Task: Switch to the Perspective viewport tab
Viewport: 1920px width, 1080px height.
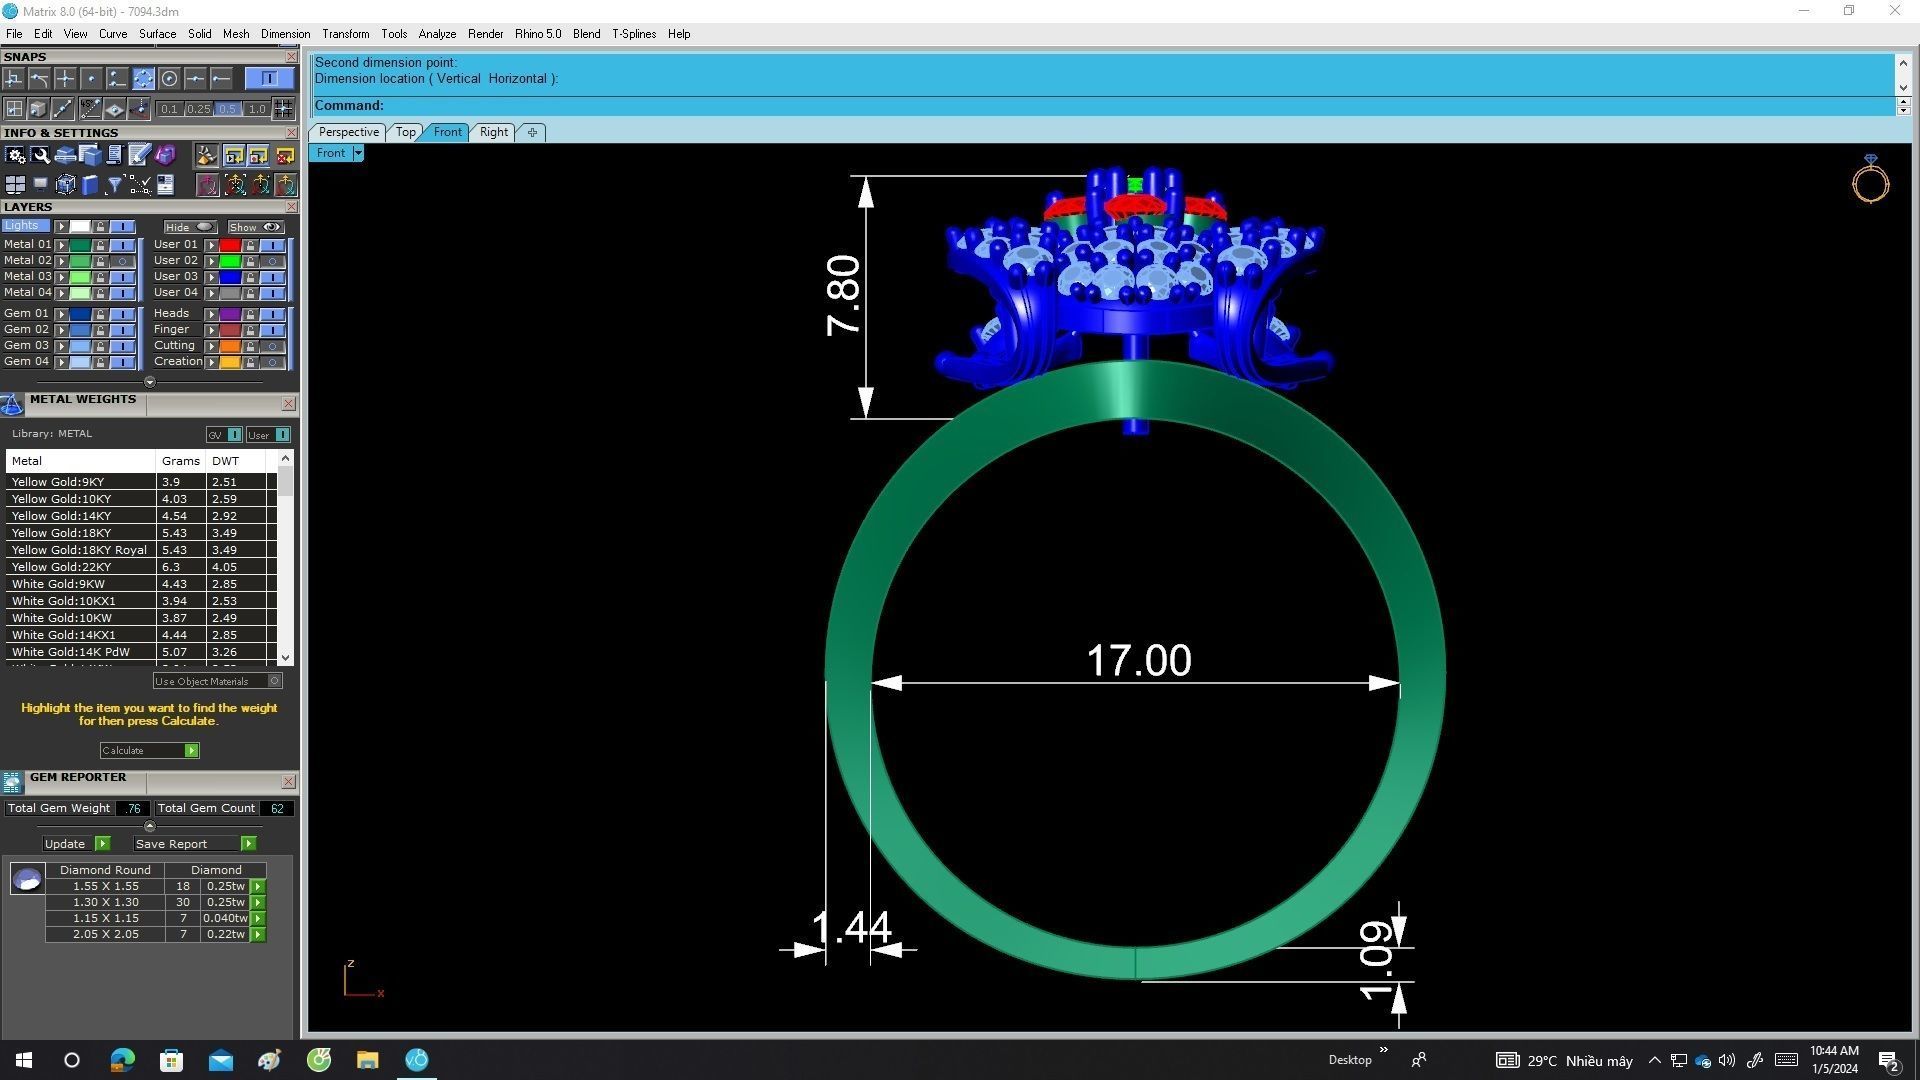Action: click(348, 132)
